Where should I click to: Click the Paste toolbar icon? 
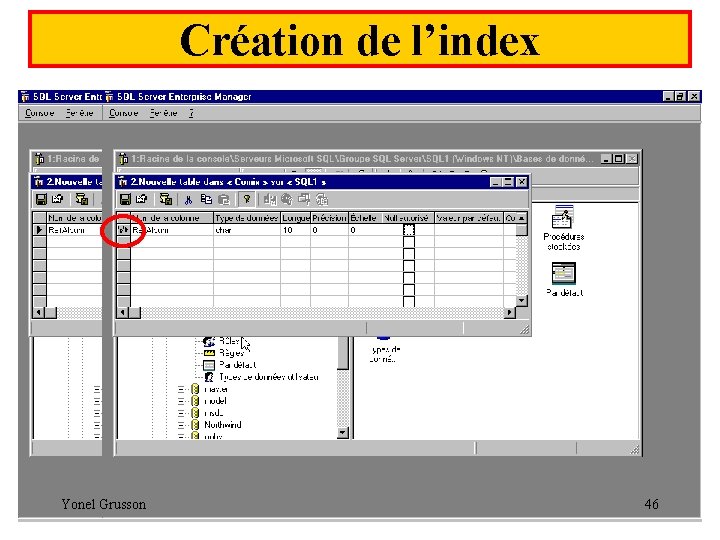tap(224, 199)
